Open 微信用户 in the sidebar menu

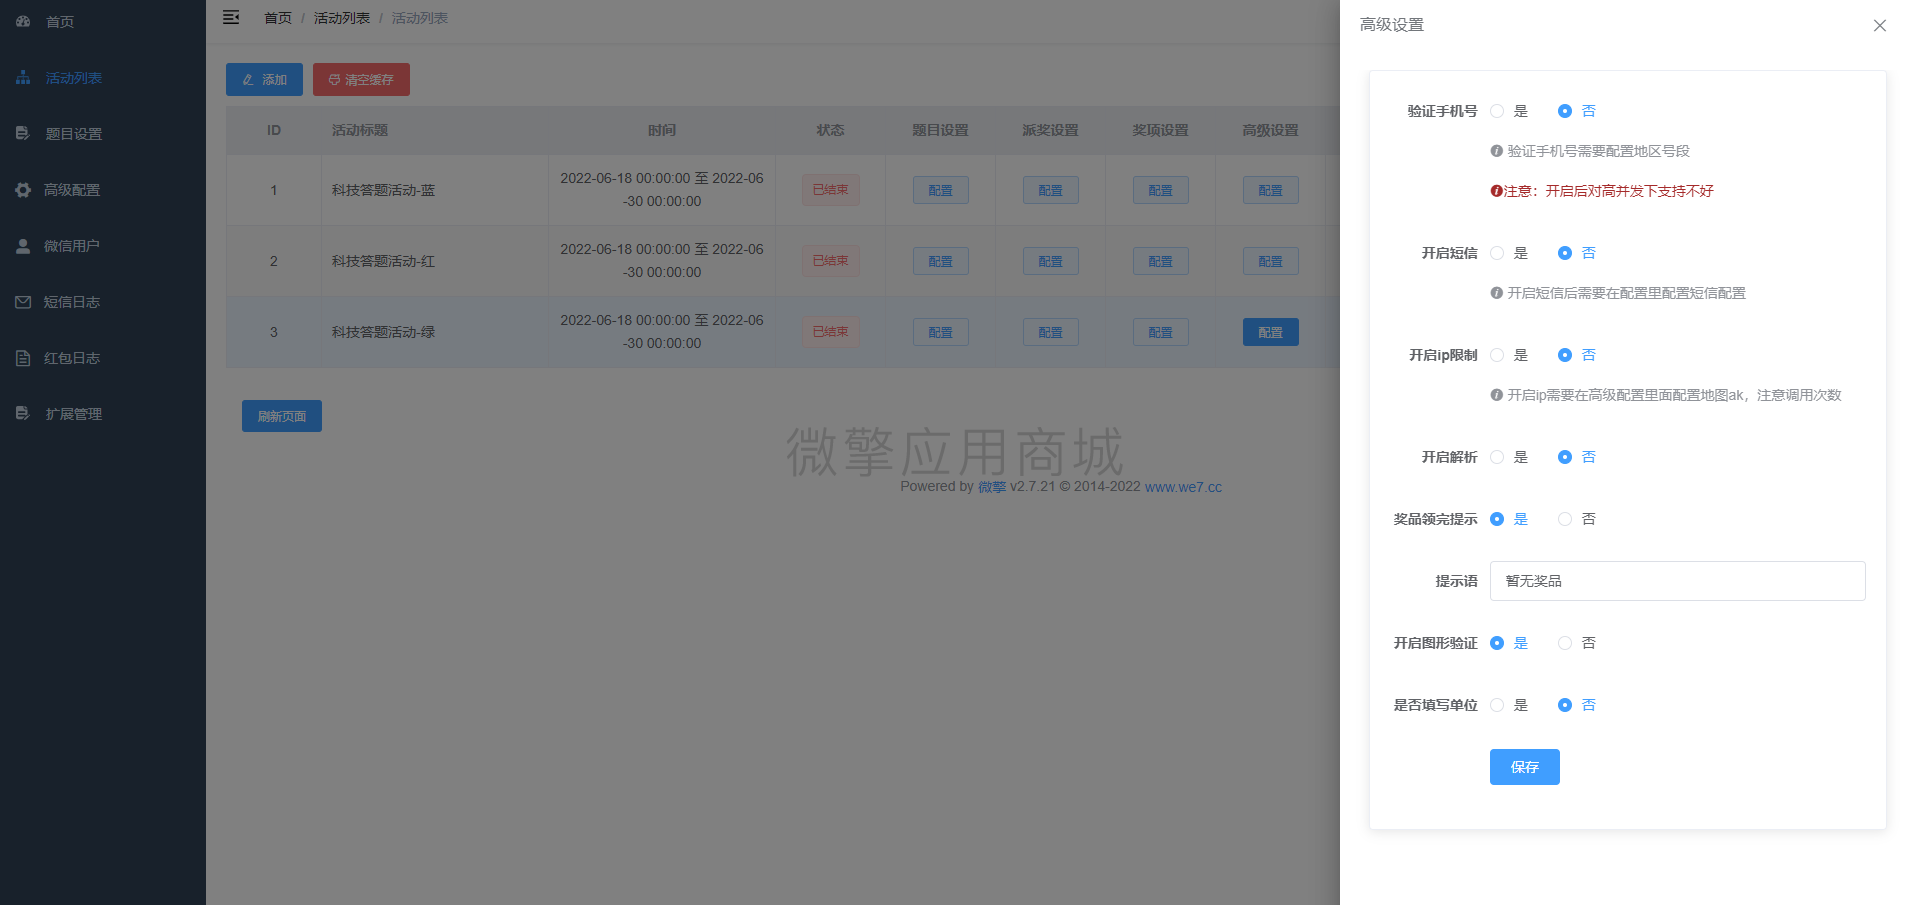(x=103, y=245)
